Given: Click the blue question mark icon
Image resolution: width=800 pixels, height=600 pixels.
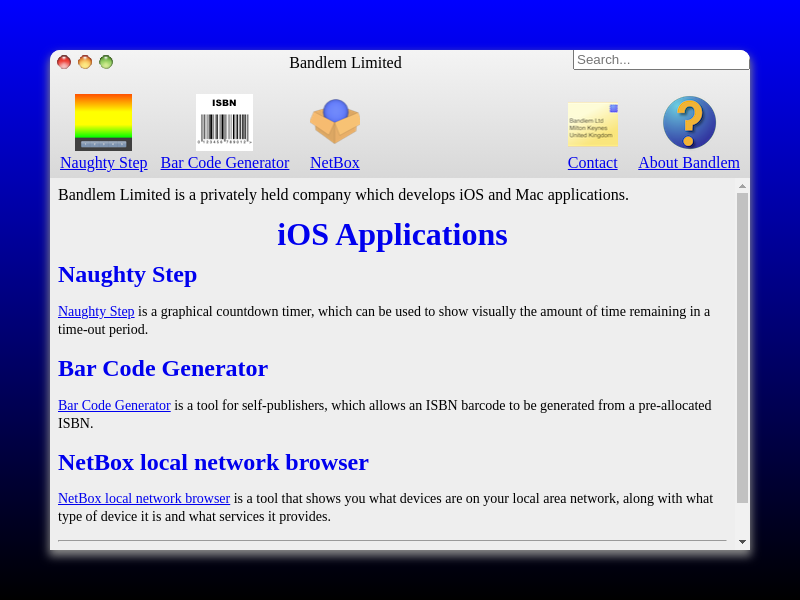Looking at the screenshot, I should point(689,122).
